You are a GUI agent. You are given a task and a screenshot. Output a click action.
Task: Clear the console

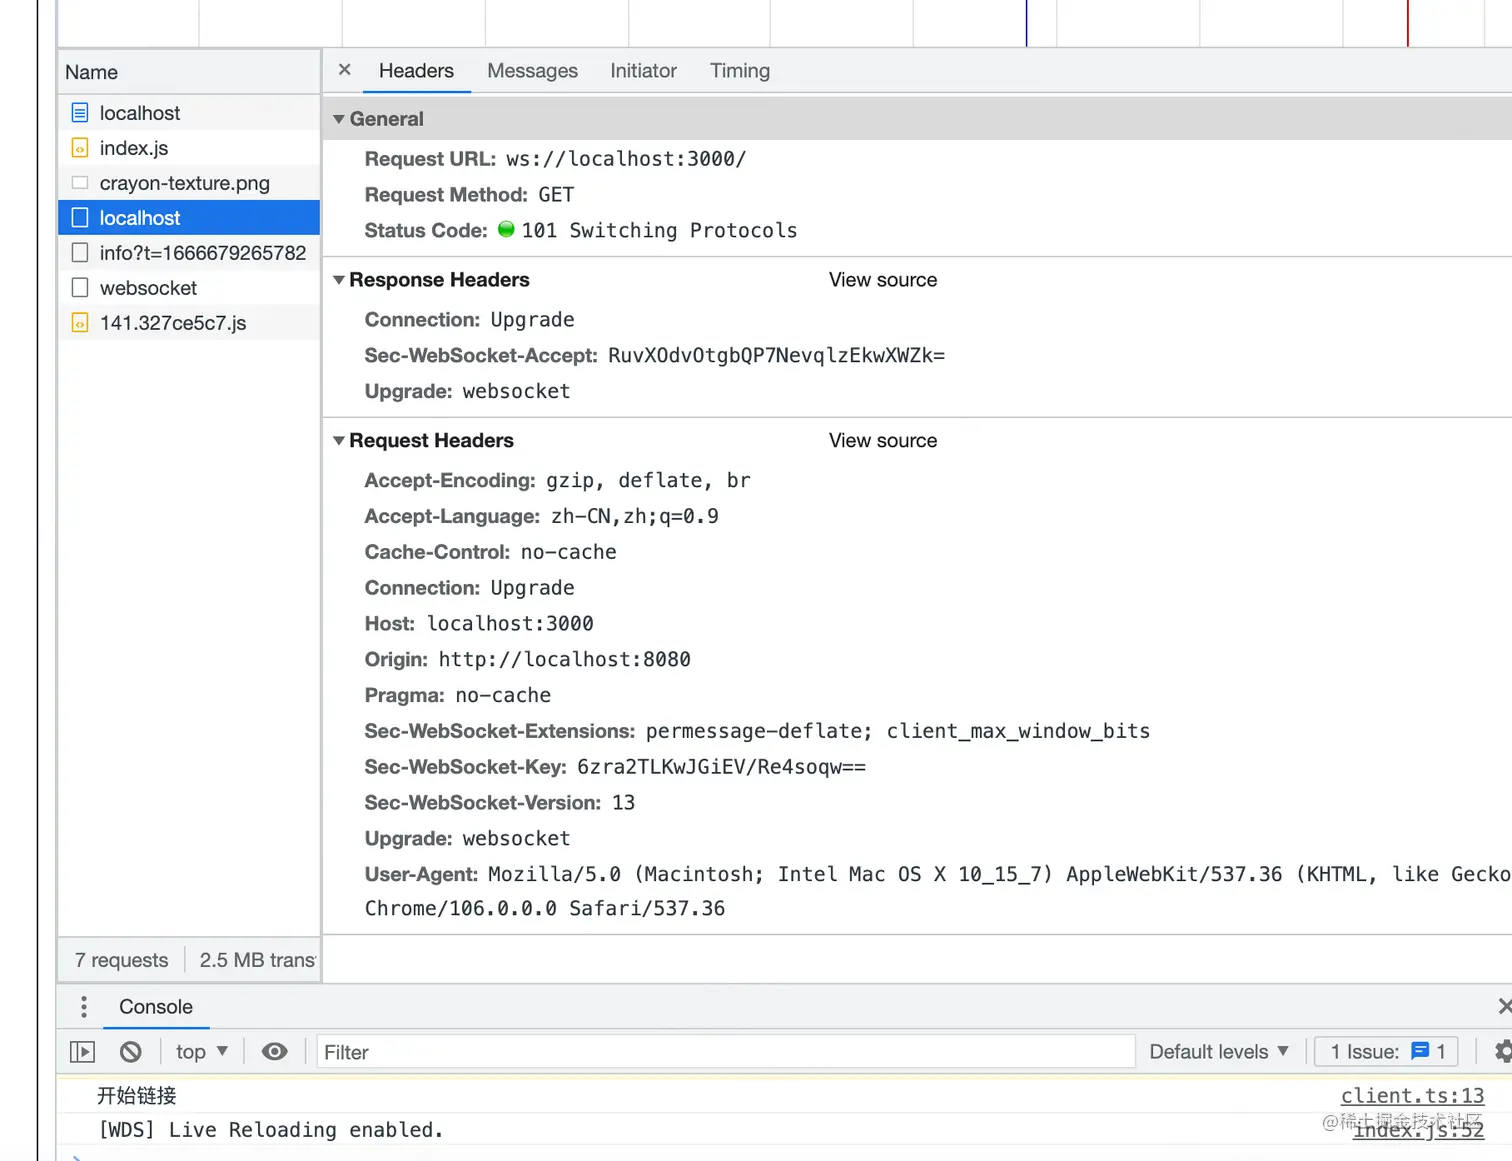(x=131, y=1052)
